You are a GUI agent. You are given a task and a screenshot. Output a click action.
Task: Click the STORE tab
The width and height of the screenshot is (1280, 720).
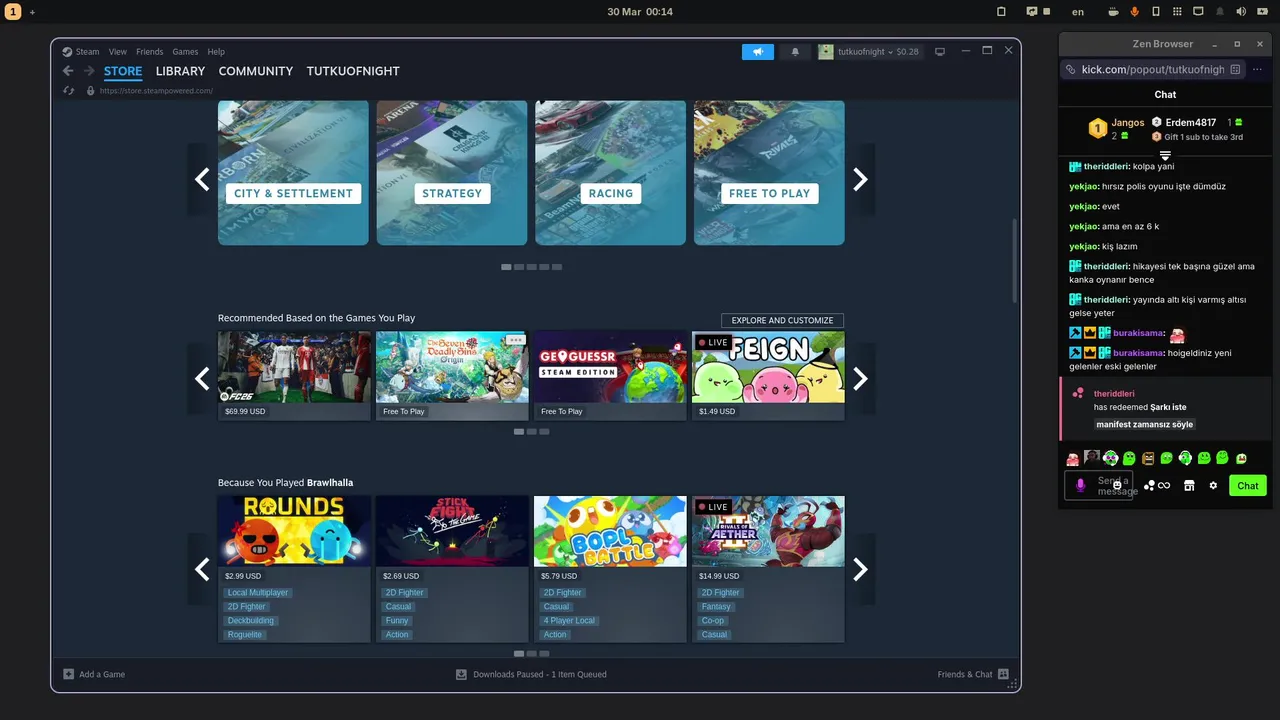coord(123,71)
